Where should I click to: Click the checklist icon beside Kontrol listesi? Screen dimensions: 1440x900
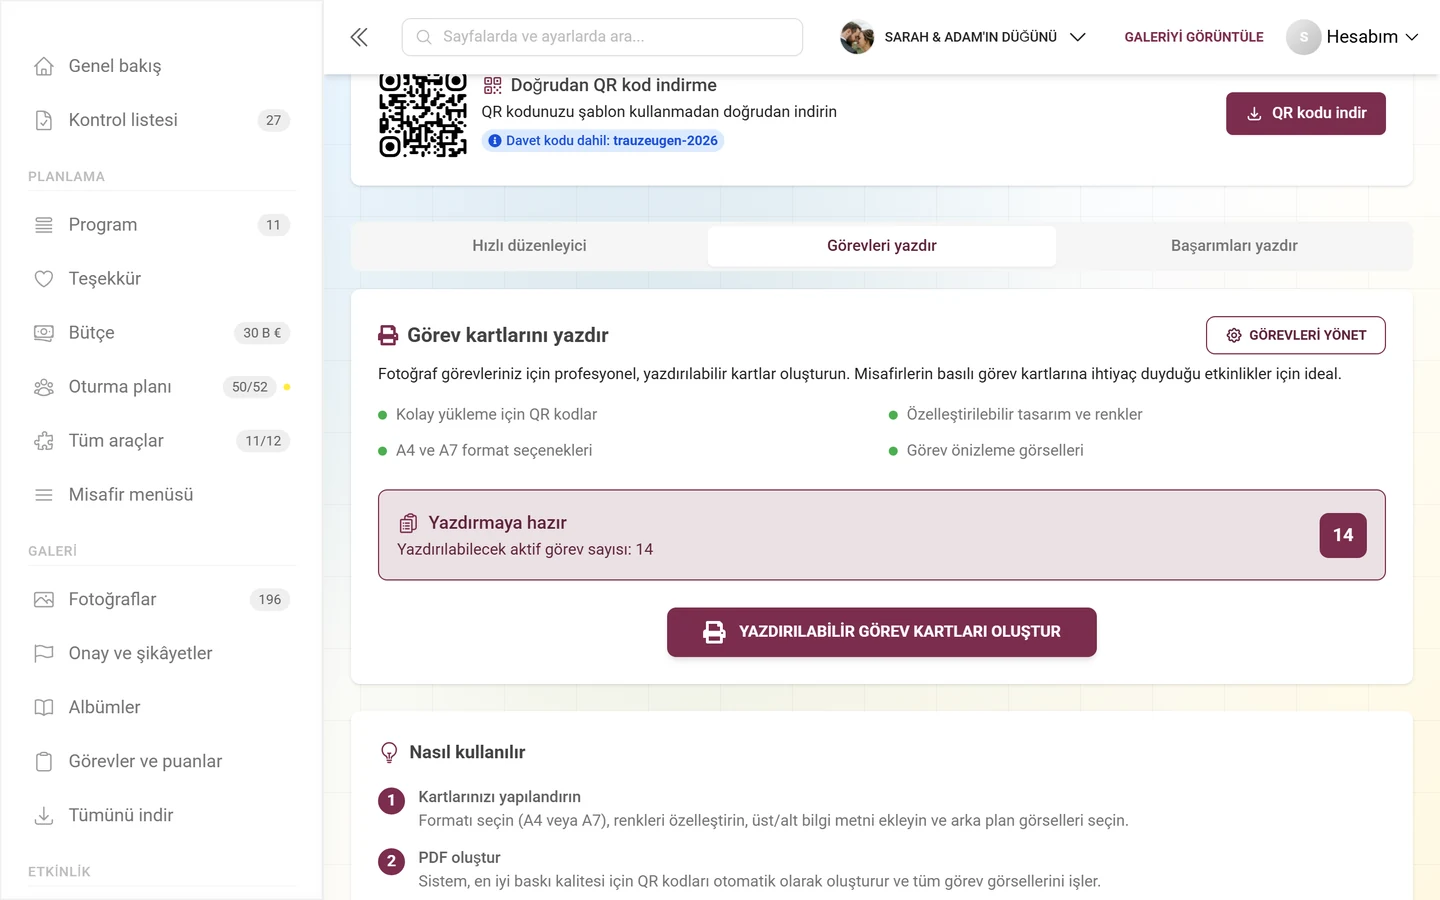click(44, 120)
